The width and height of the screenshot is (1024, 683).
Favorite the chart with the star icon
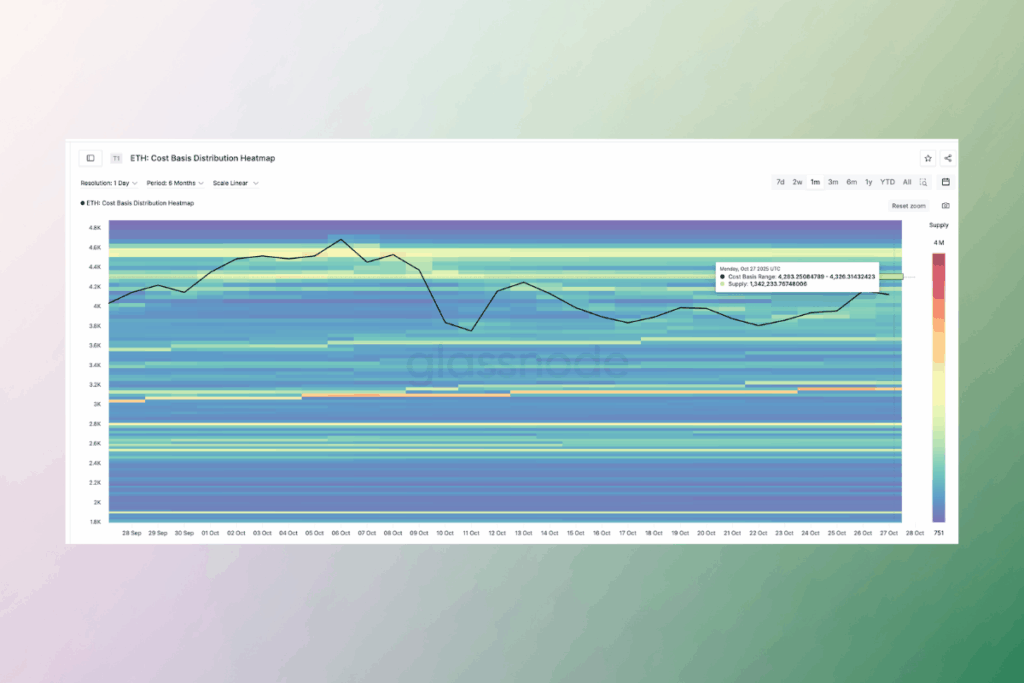tap(928, 158)
